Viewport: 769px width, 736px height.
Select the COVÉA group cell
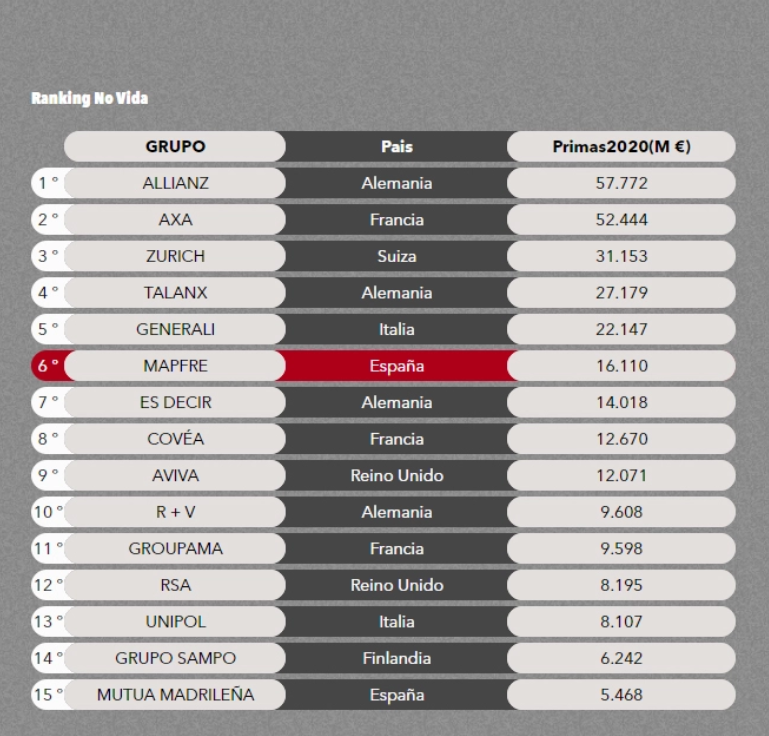(x=175, y=439)
